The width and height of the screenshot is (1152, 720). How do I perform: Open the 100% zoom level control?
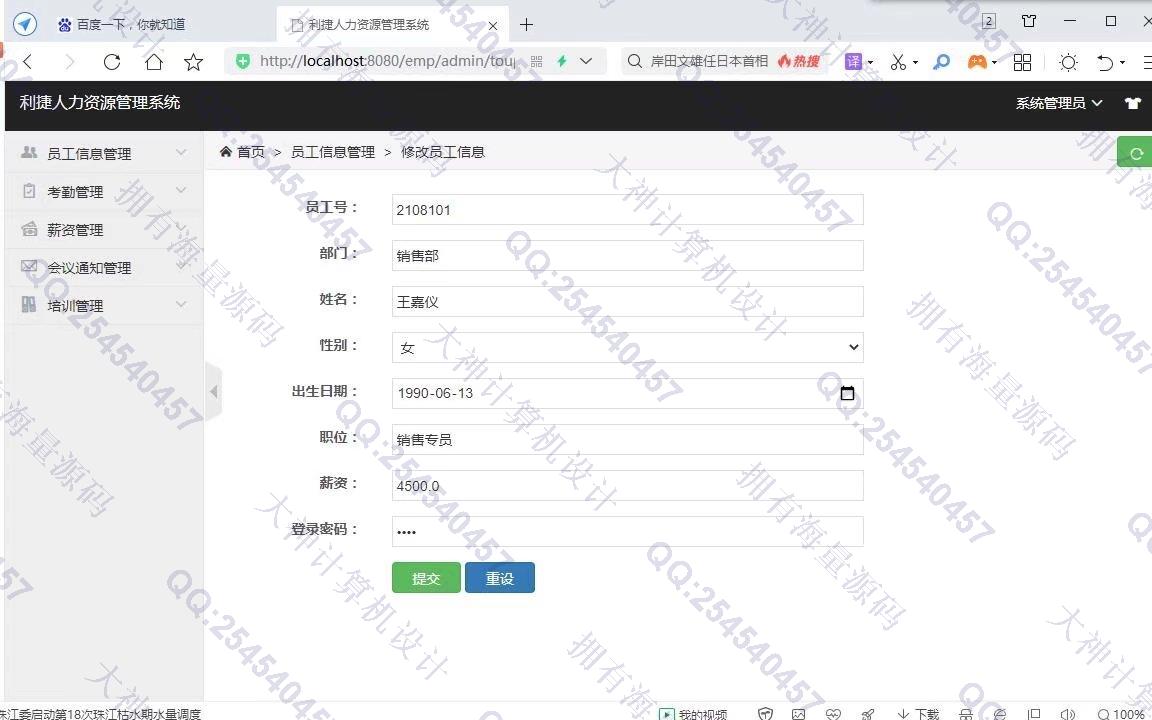[x=1123, y=713]
